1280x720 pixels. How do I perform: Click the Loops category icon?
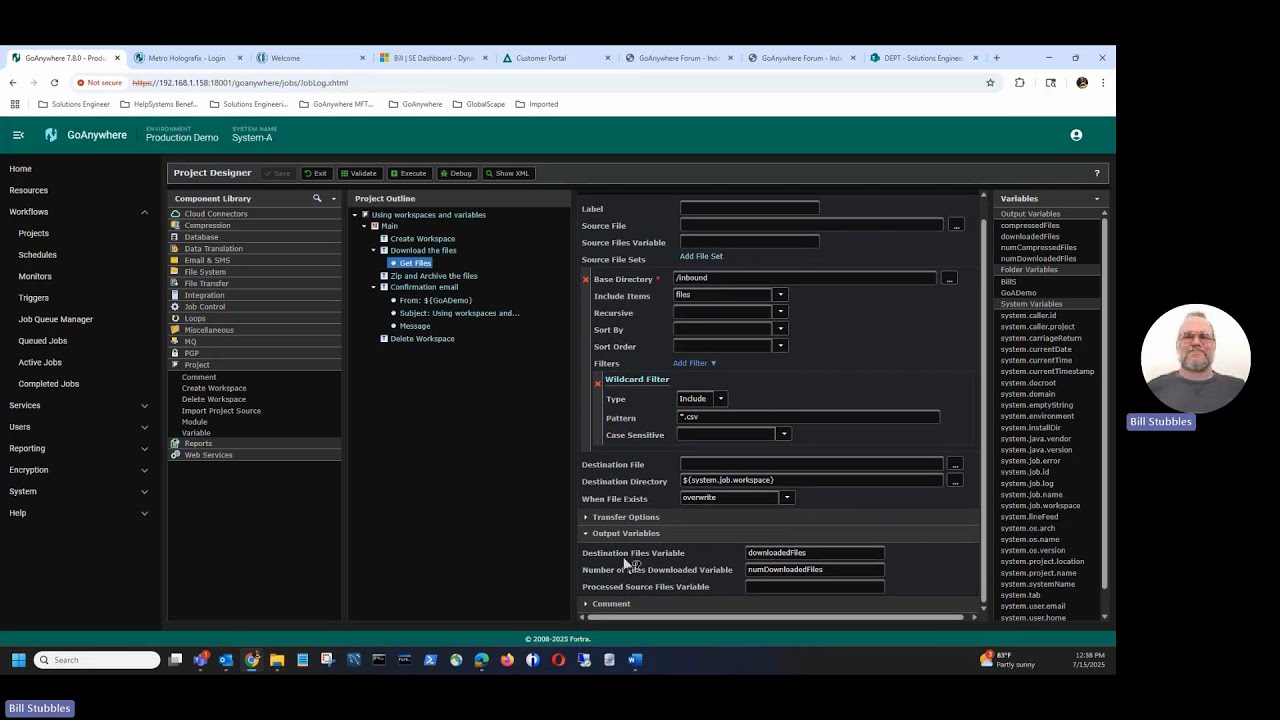(175, 318)
